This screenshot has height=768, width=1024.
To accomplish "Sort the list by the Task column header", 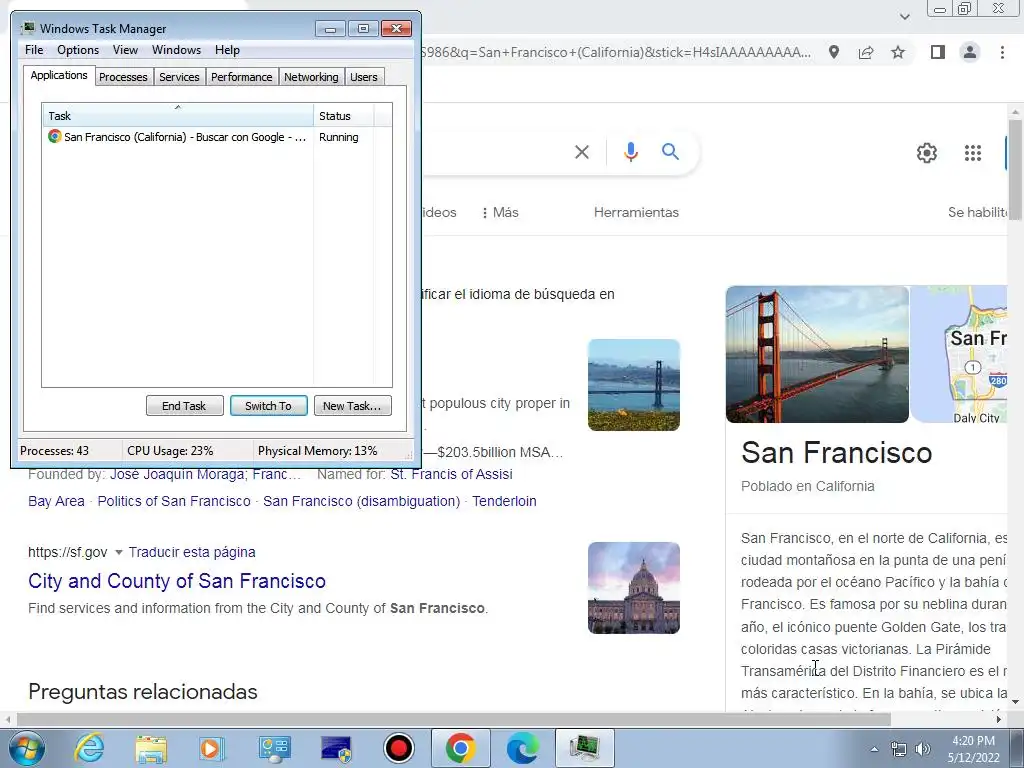I will [x=178, y=116].
